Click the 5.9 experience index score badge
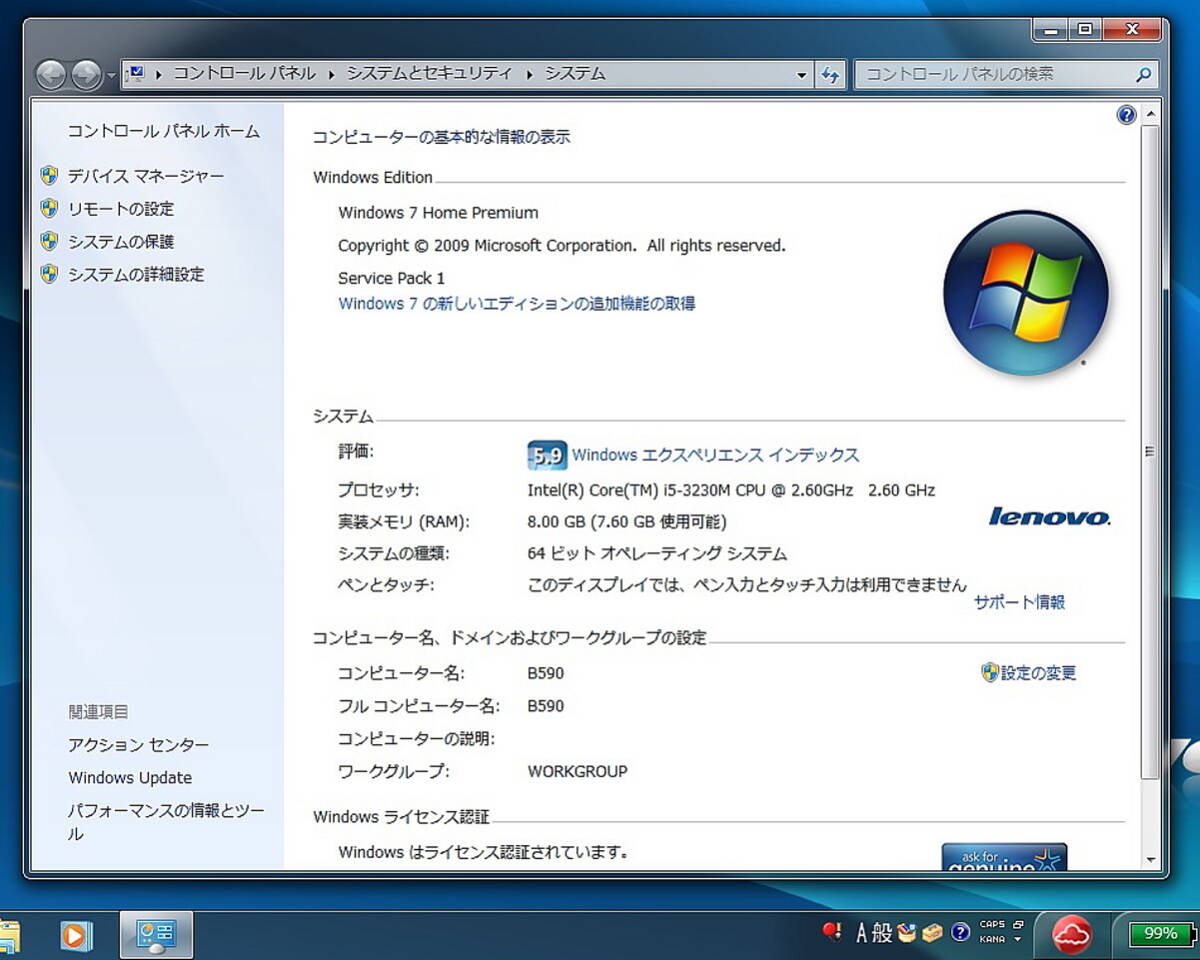This screenshot has height=960, width=1200. [546, 456]
